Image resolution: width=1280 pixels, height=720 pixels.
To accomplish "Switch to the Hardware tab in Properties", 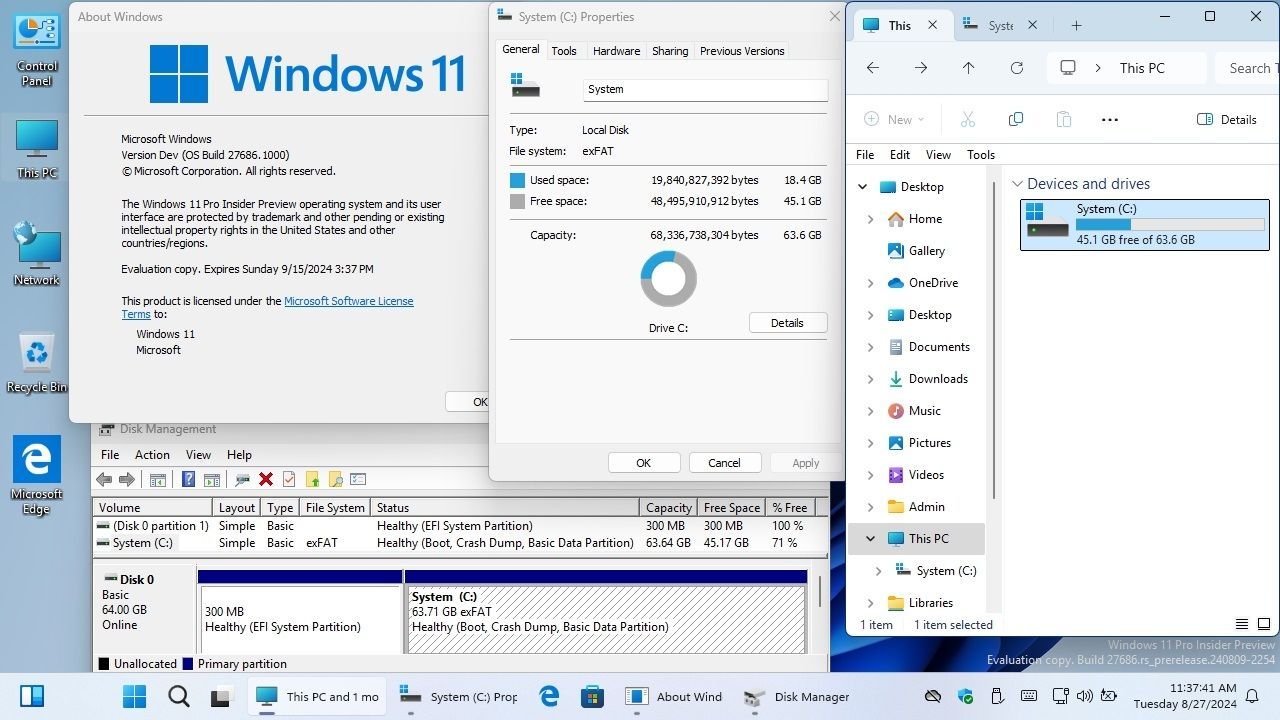I will [616, 51].
